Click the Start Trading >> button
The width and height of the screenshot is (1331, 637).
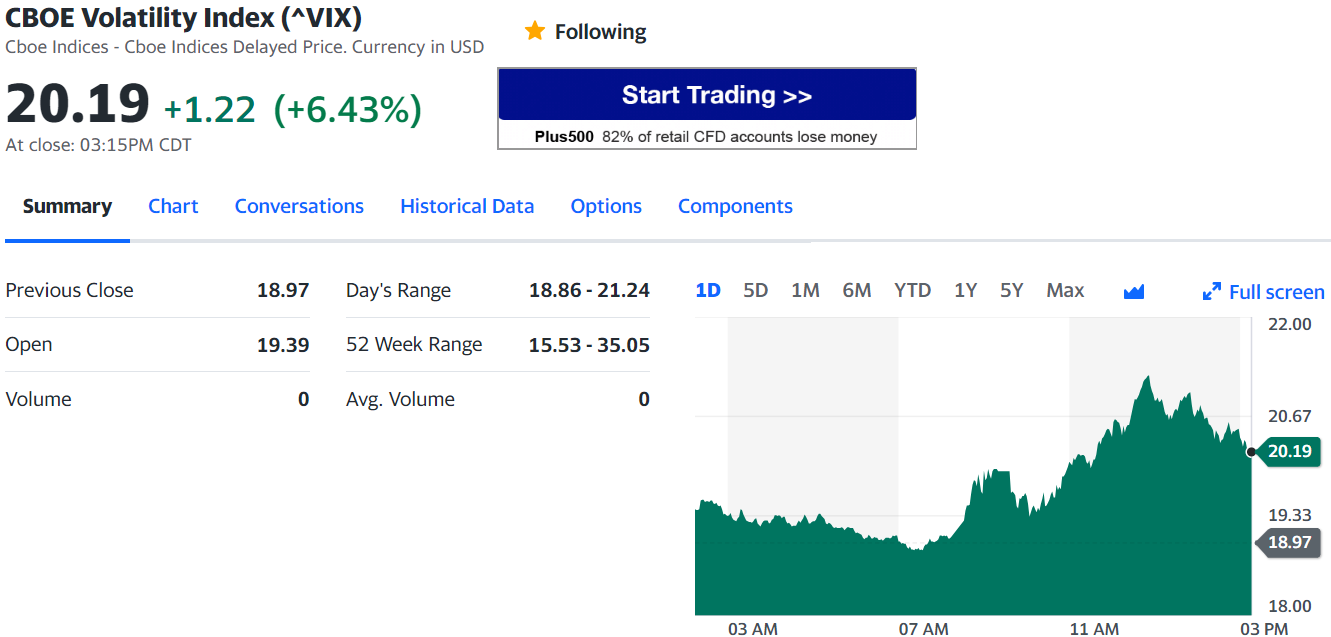(x=707, y=95)
